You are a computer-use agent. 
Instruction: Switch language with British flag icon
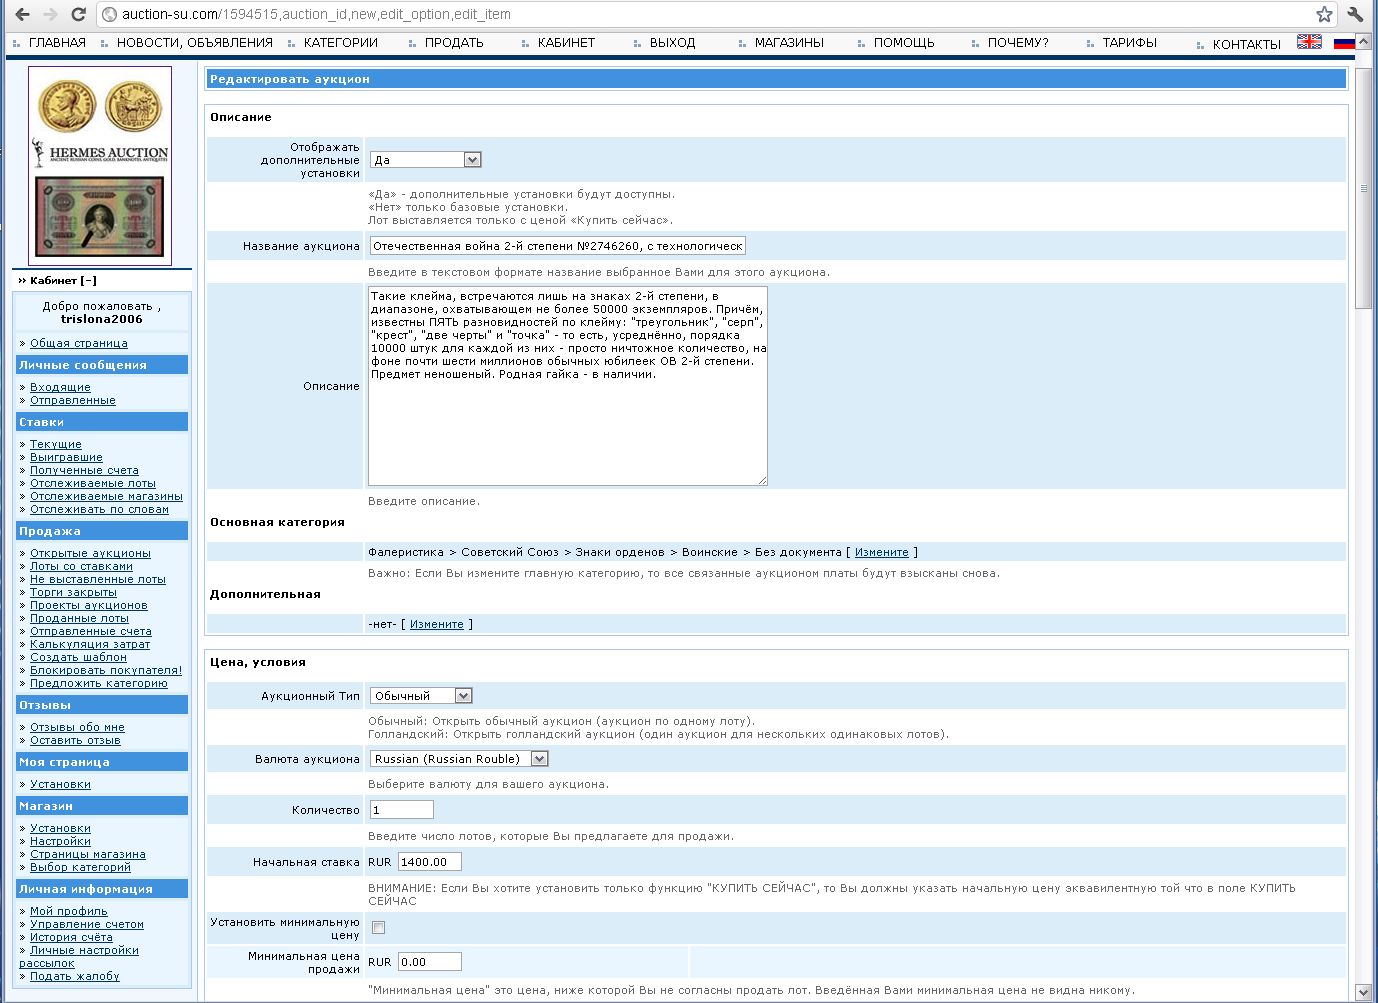coord(1309,42)
